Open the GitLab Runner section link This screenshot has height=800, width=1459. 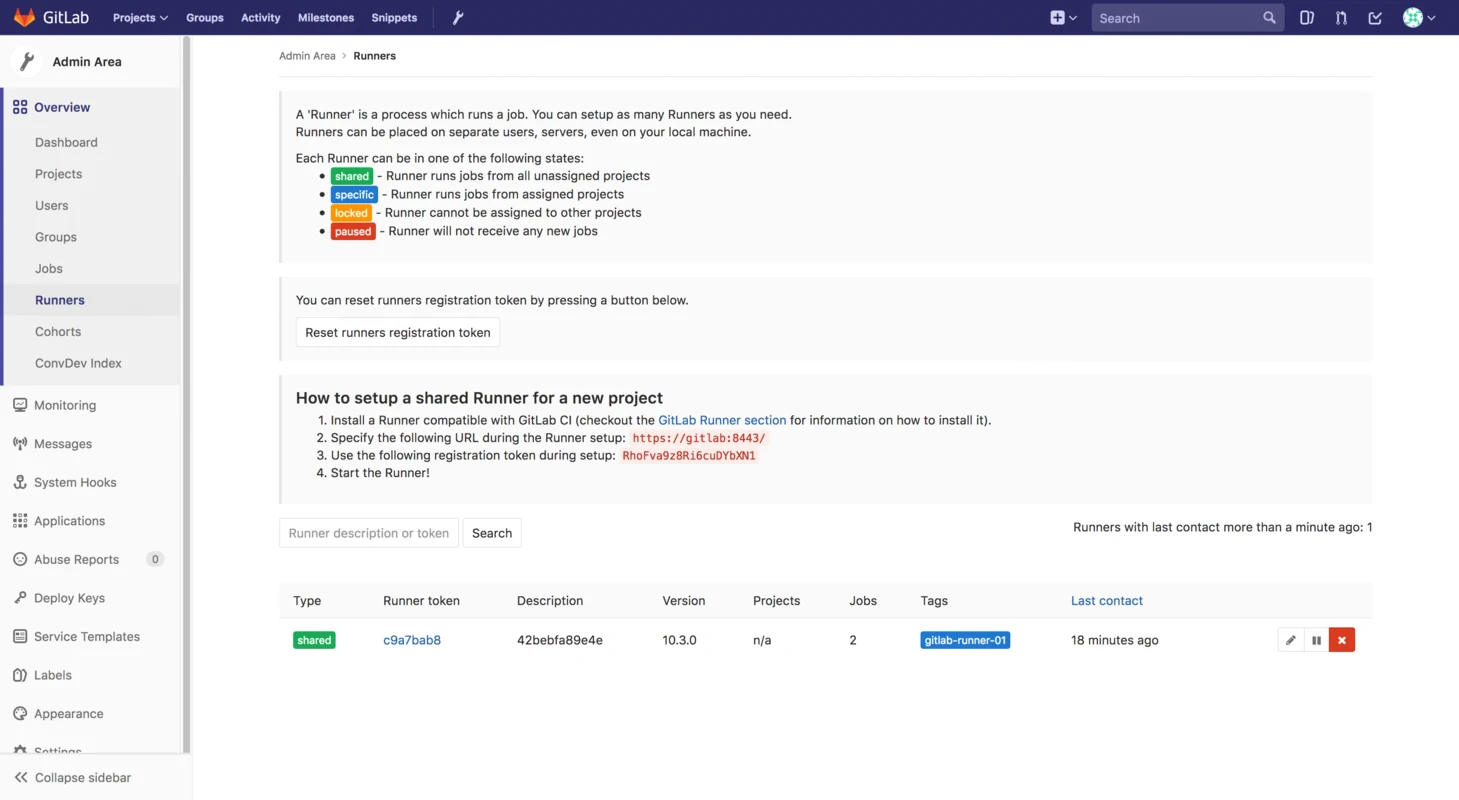pos(722,420)
